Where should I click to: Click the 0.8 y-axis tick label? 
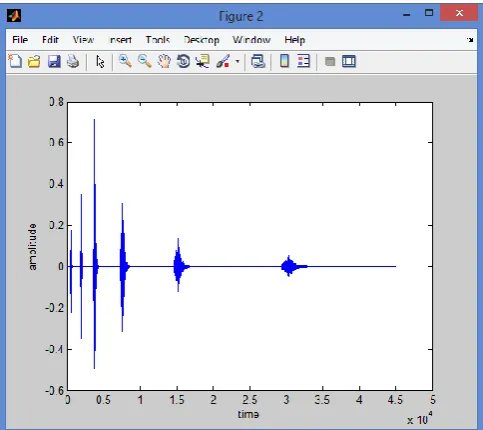(x=57, y=102)
